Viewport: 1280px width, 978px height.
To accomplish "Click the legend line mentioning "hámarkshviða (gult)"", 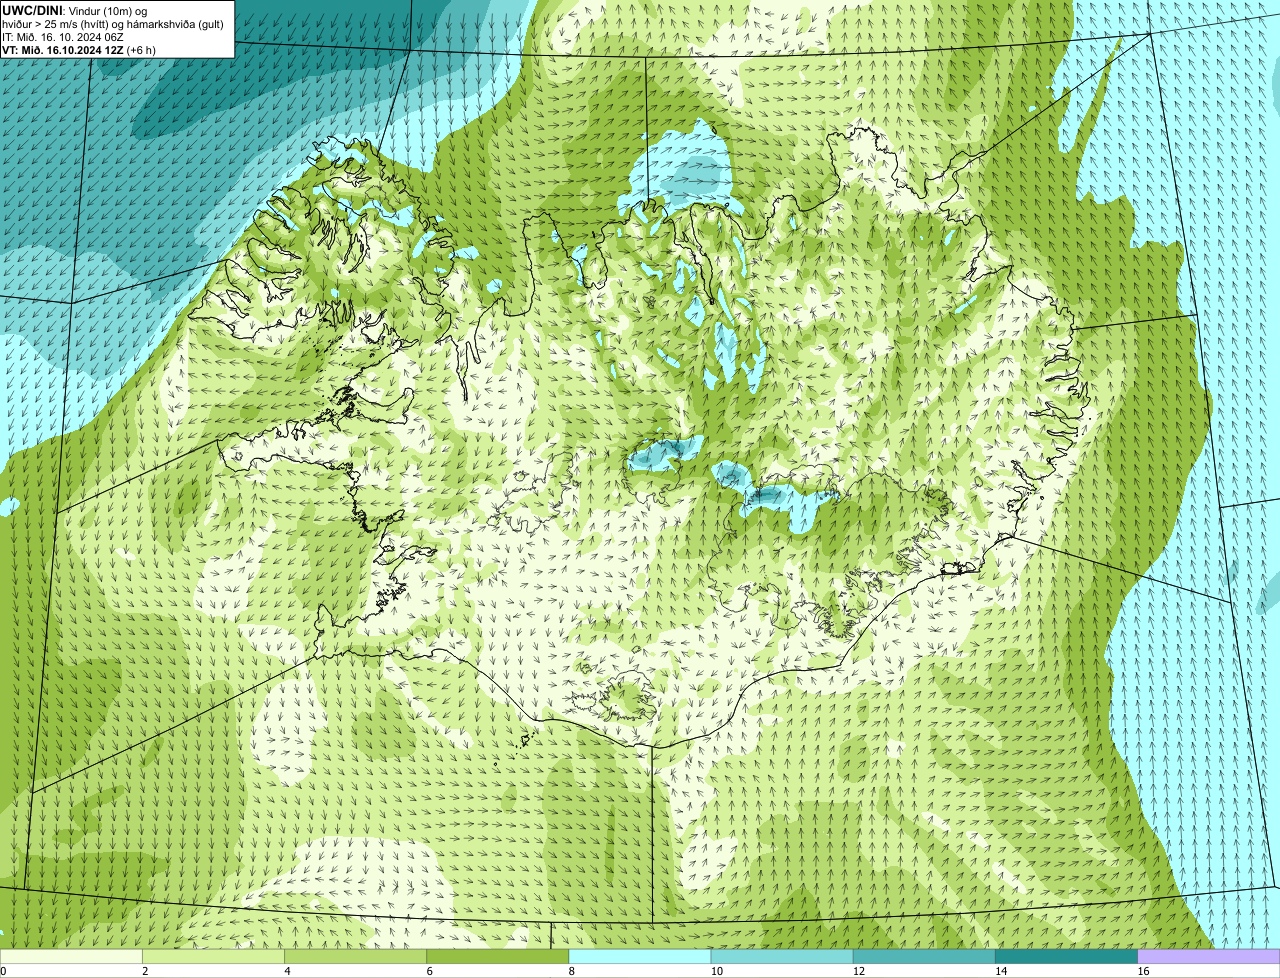I will (112, 23).
